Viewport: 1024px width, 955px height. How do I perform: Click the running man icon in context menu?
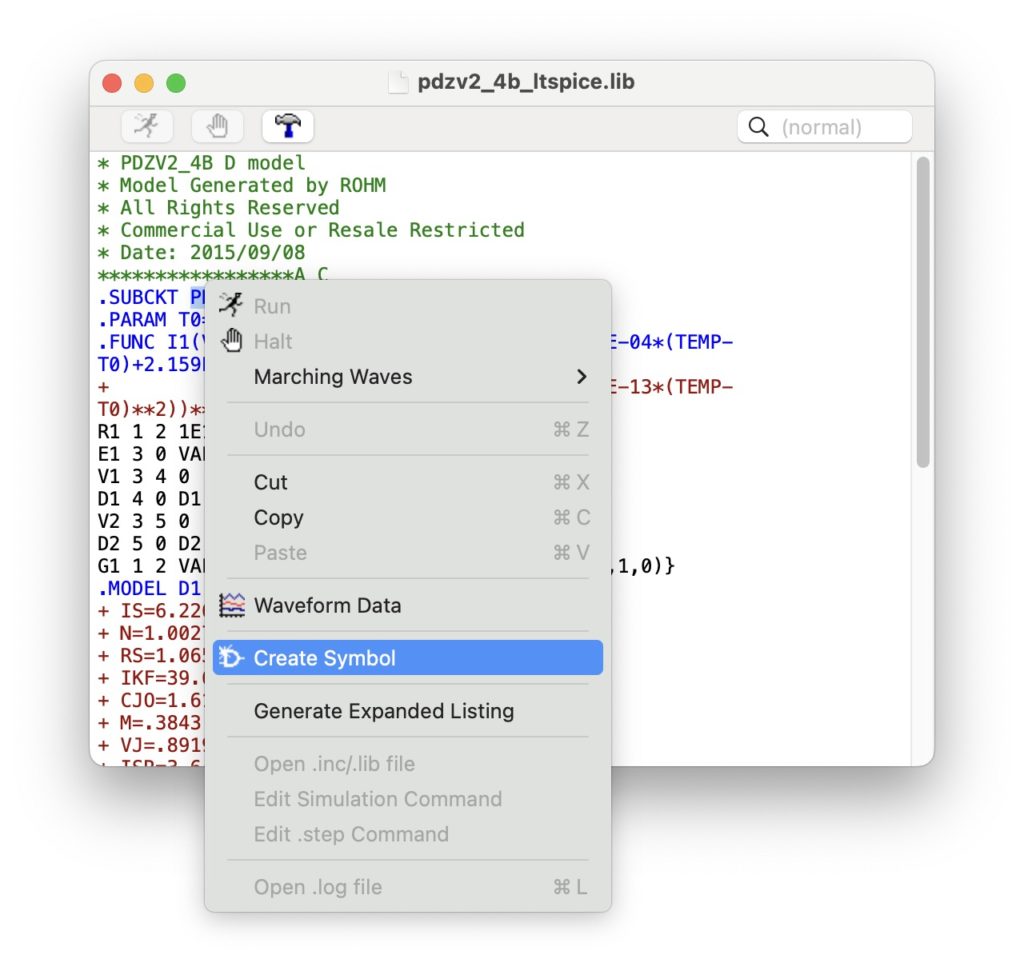(232, 306)
